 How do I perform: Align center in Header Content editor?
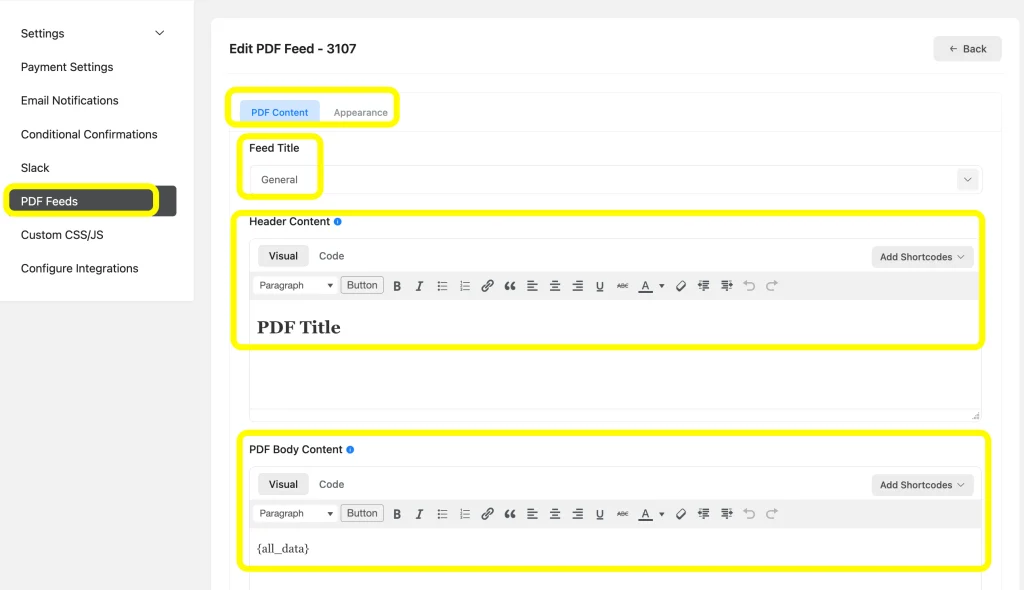click(554, 286)
